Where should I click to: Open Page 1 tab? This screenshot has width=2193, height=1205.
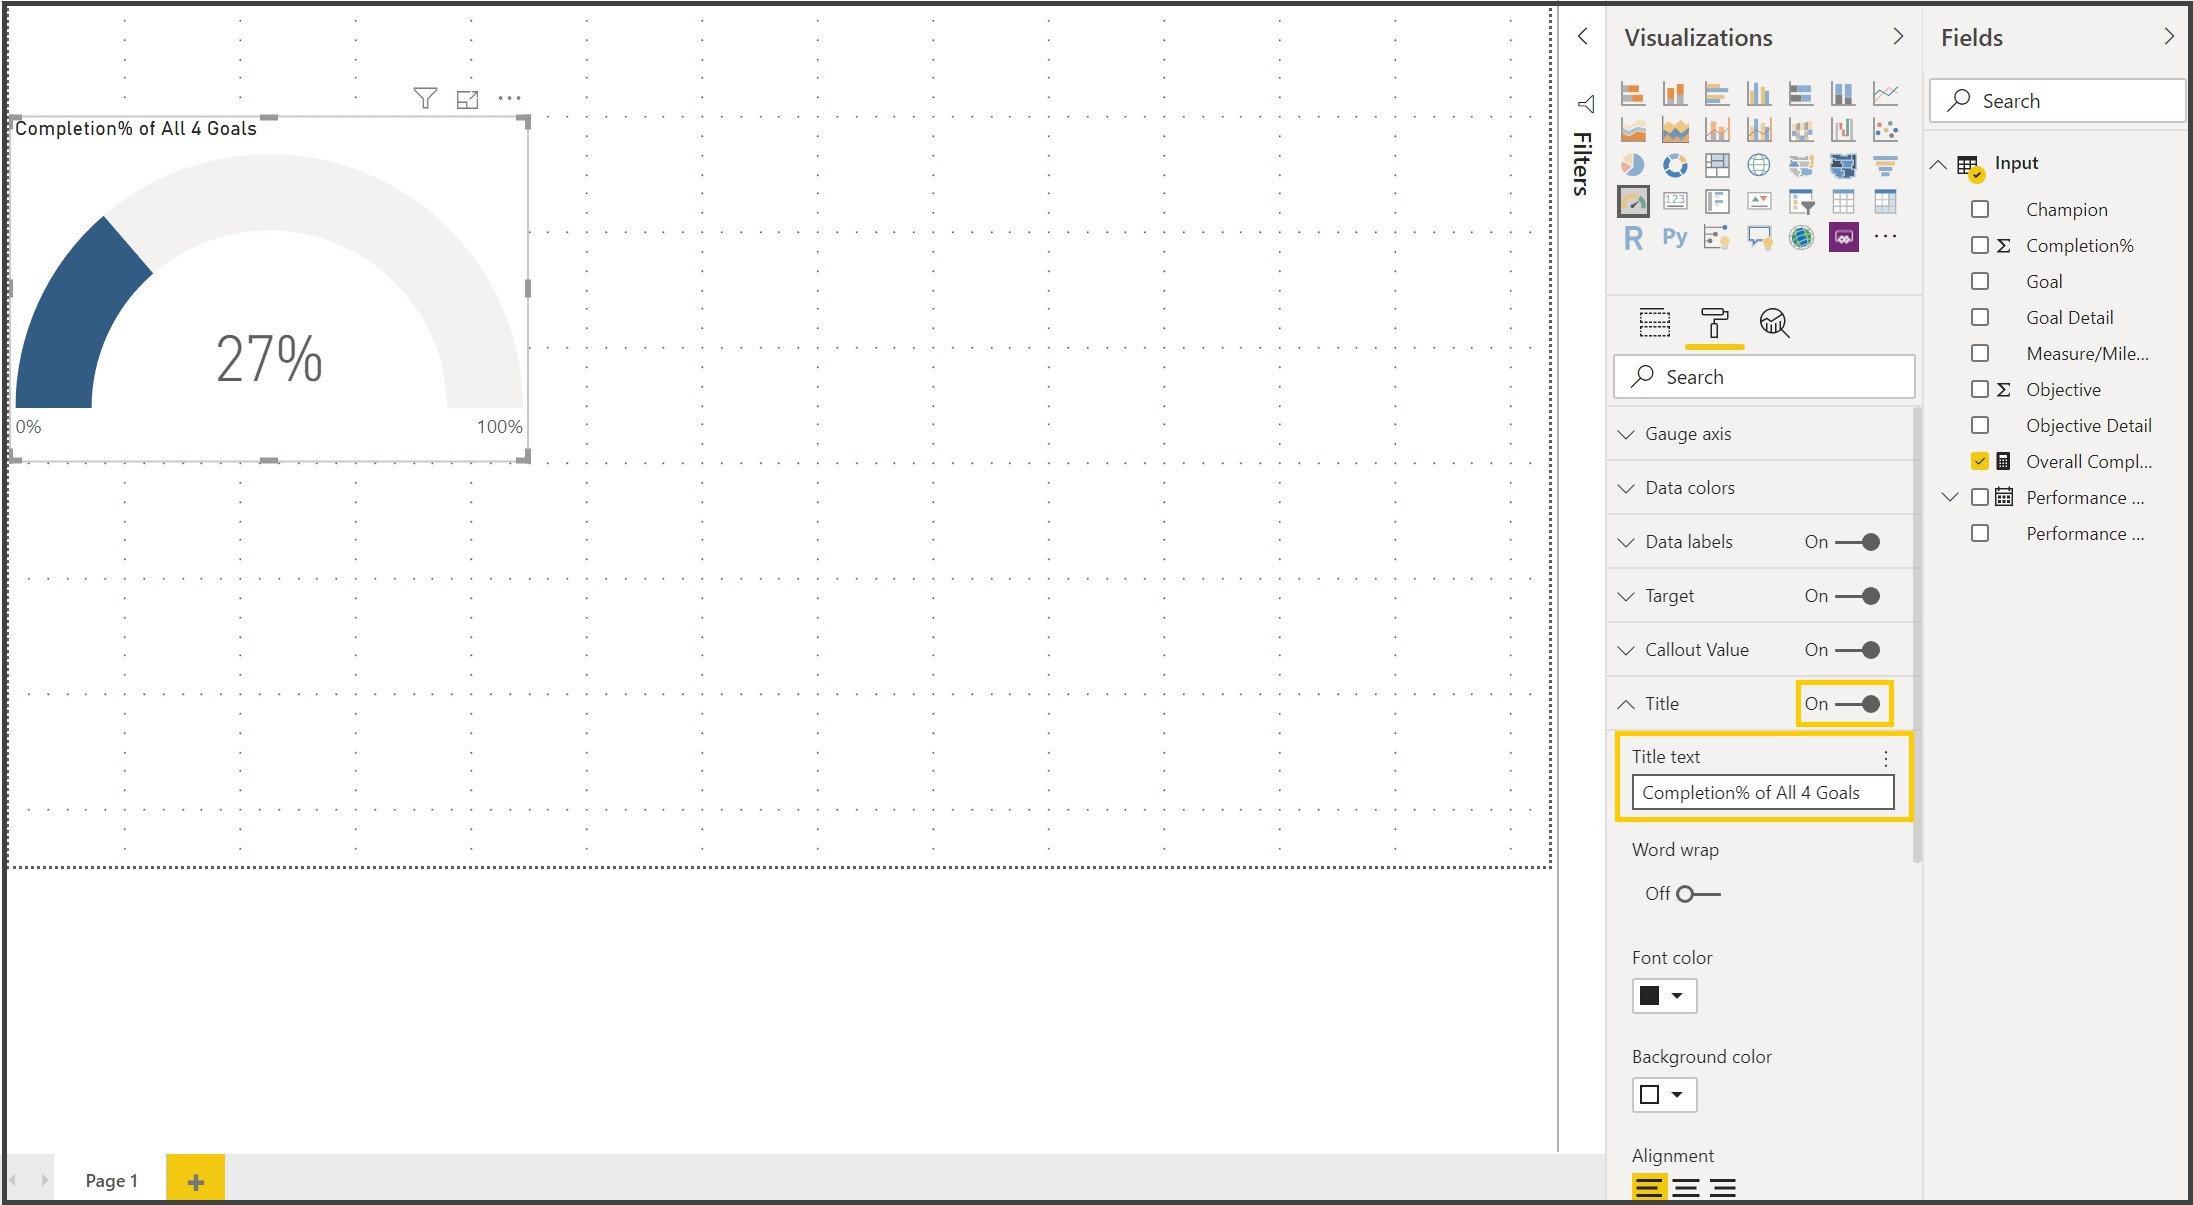point(111,1181)
